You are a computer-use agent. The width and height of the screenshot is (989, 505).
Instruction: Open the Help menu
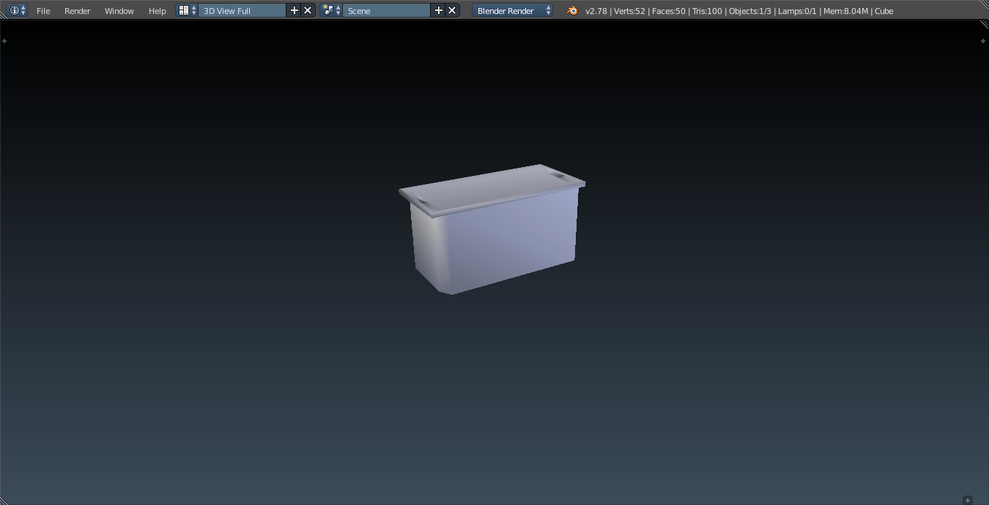(157, 11)
